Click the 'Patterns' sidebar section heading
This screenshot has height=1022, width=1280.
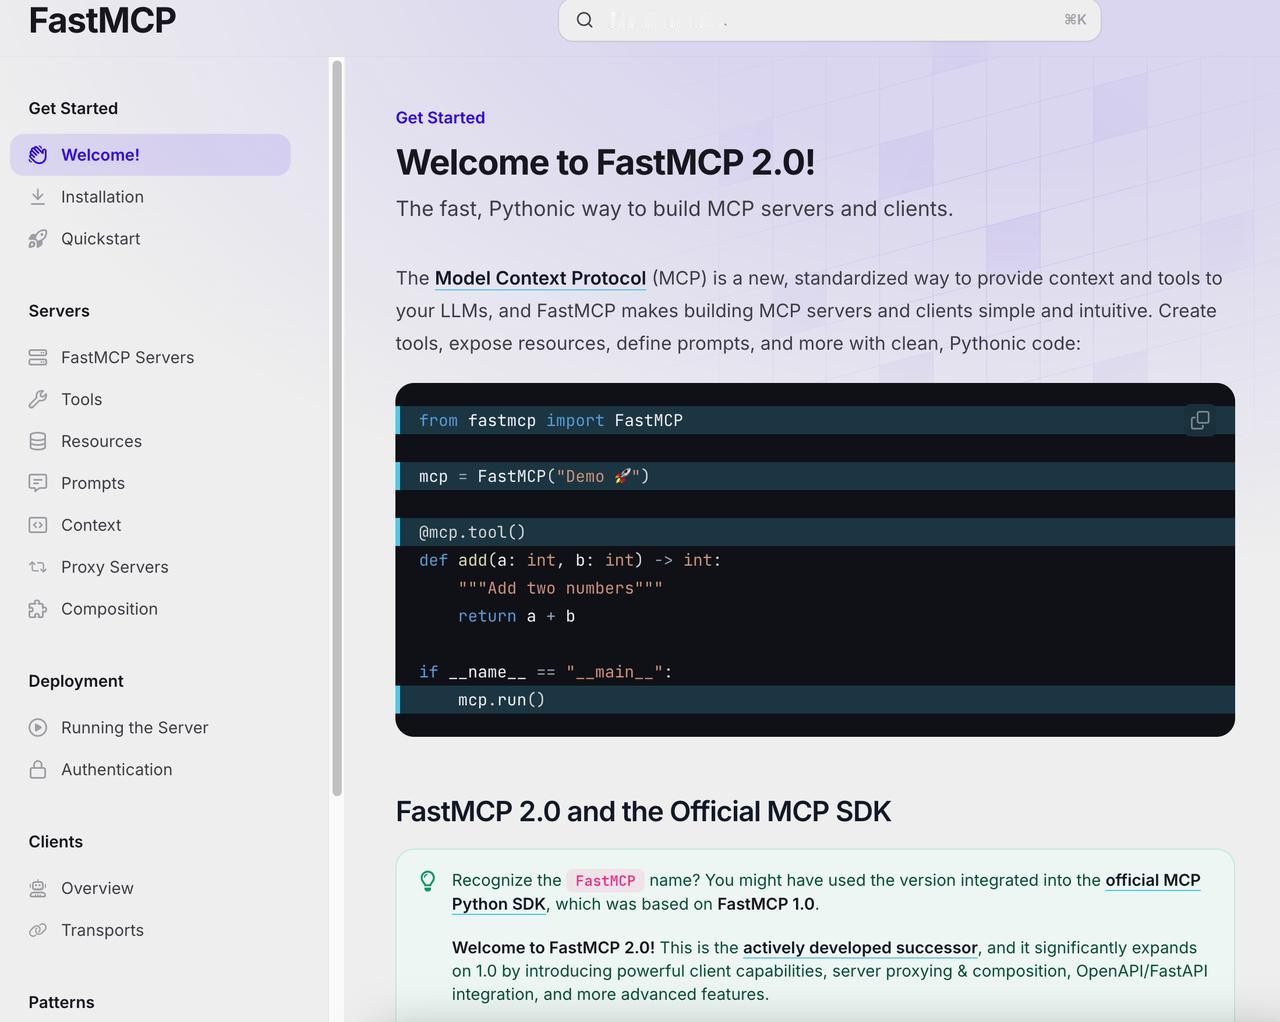point(61,1003)
